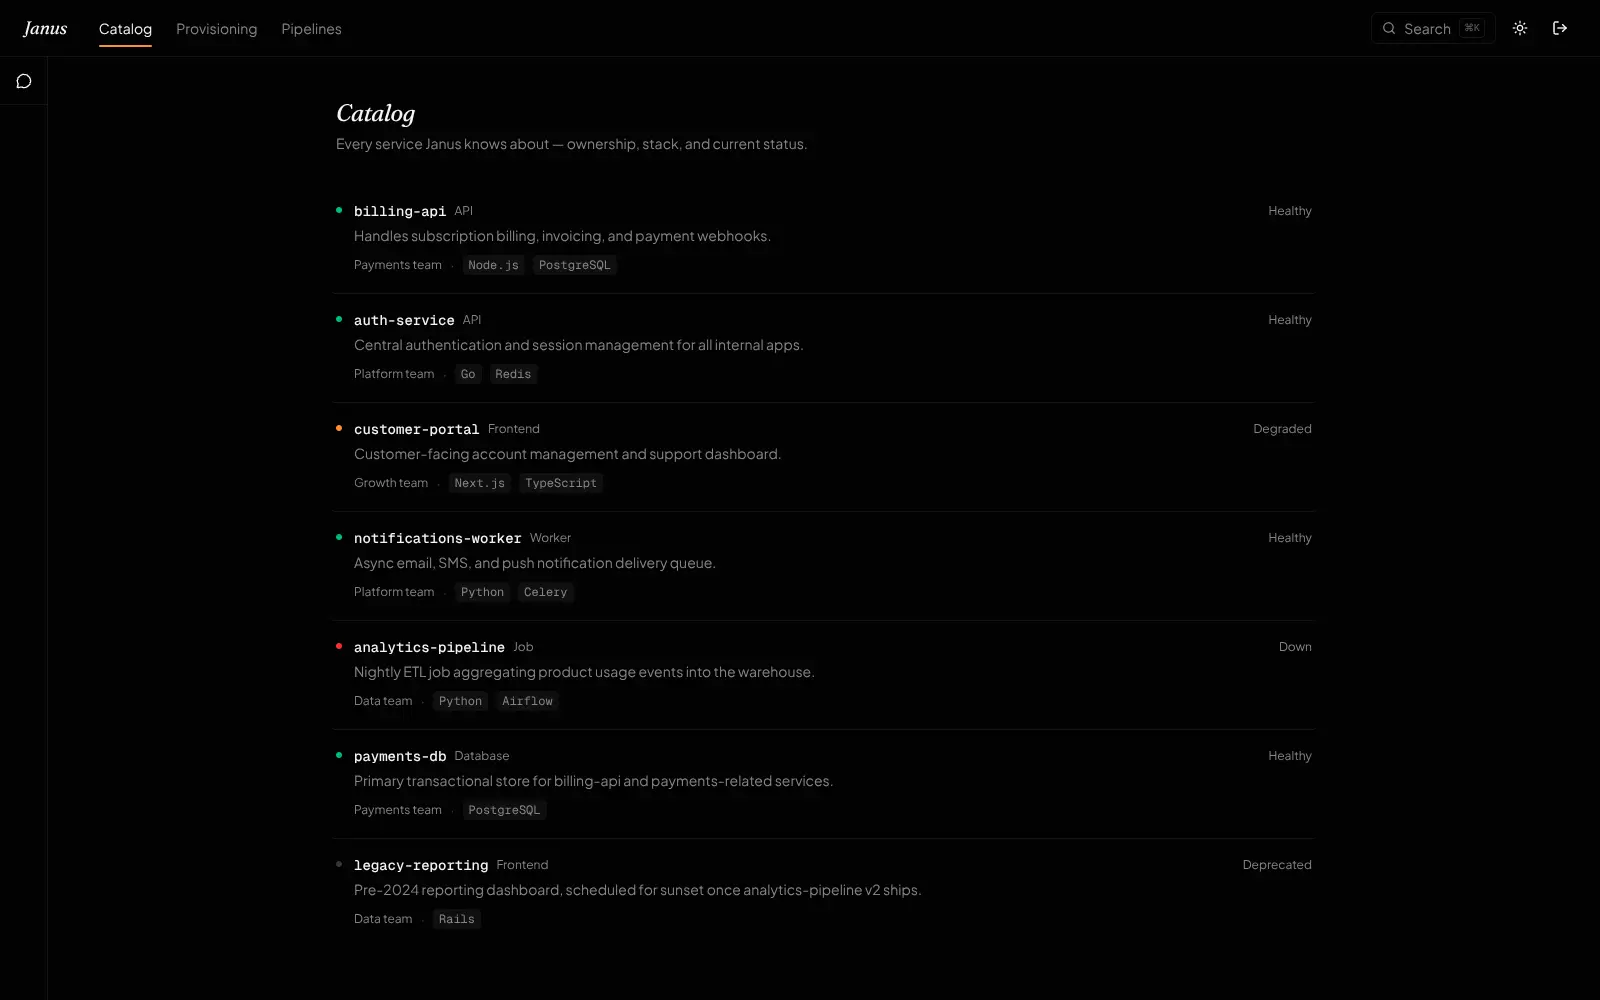Image resolution: width=1600 pixels, height=1000 pixels.
Task: Click the ⌘K shortcut badge
Action: (x=1472, y=28)
